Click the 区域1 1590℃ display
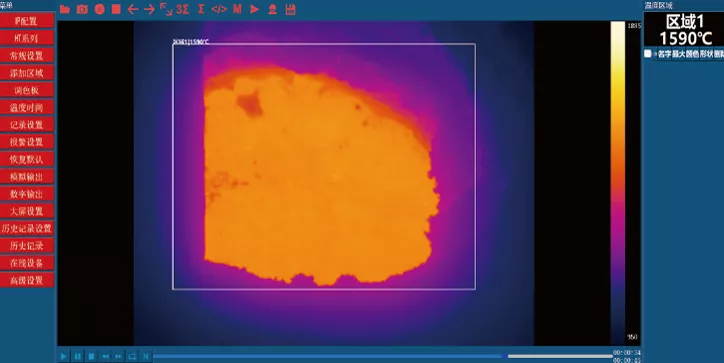Viewport: 724px width, 363px height. pos(685,30)
